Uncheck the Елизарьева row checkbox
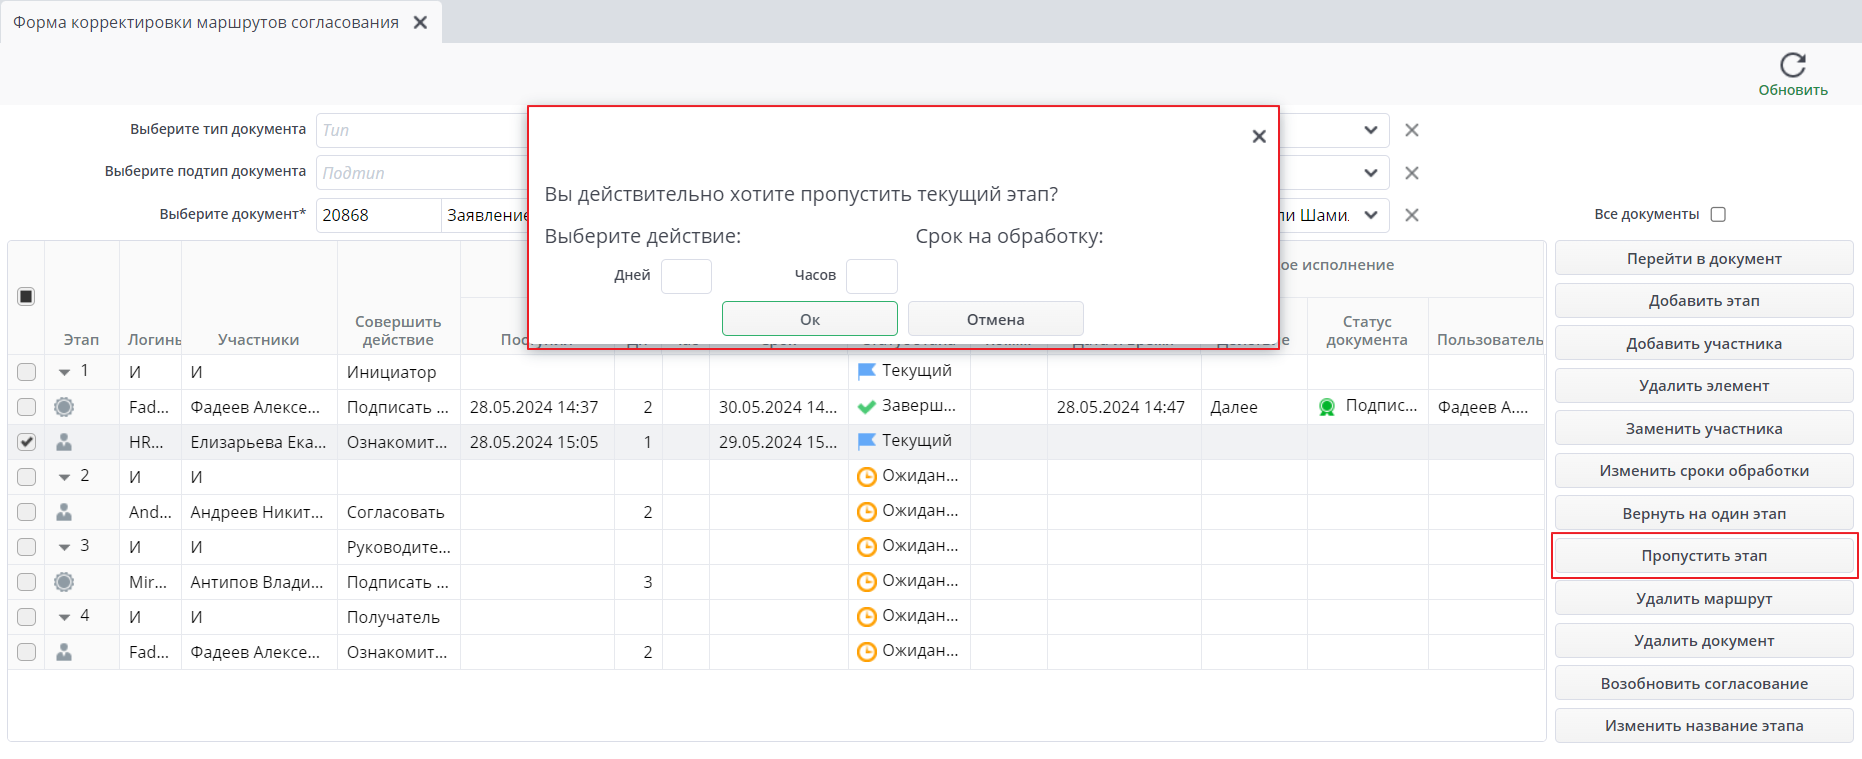 [26, 442]
